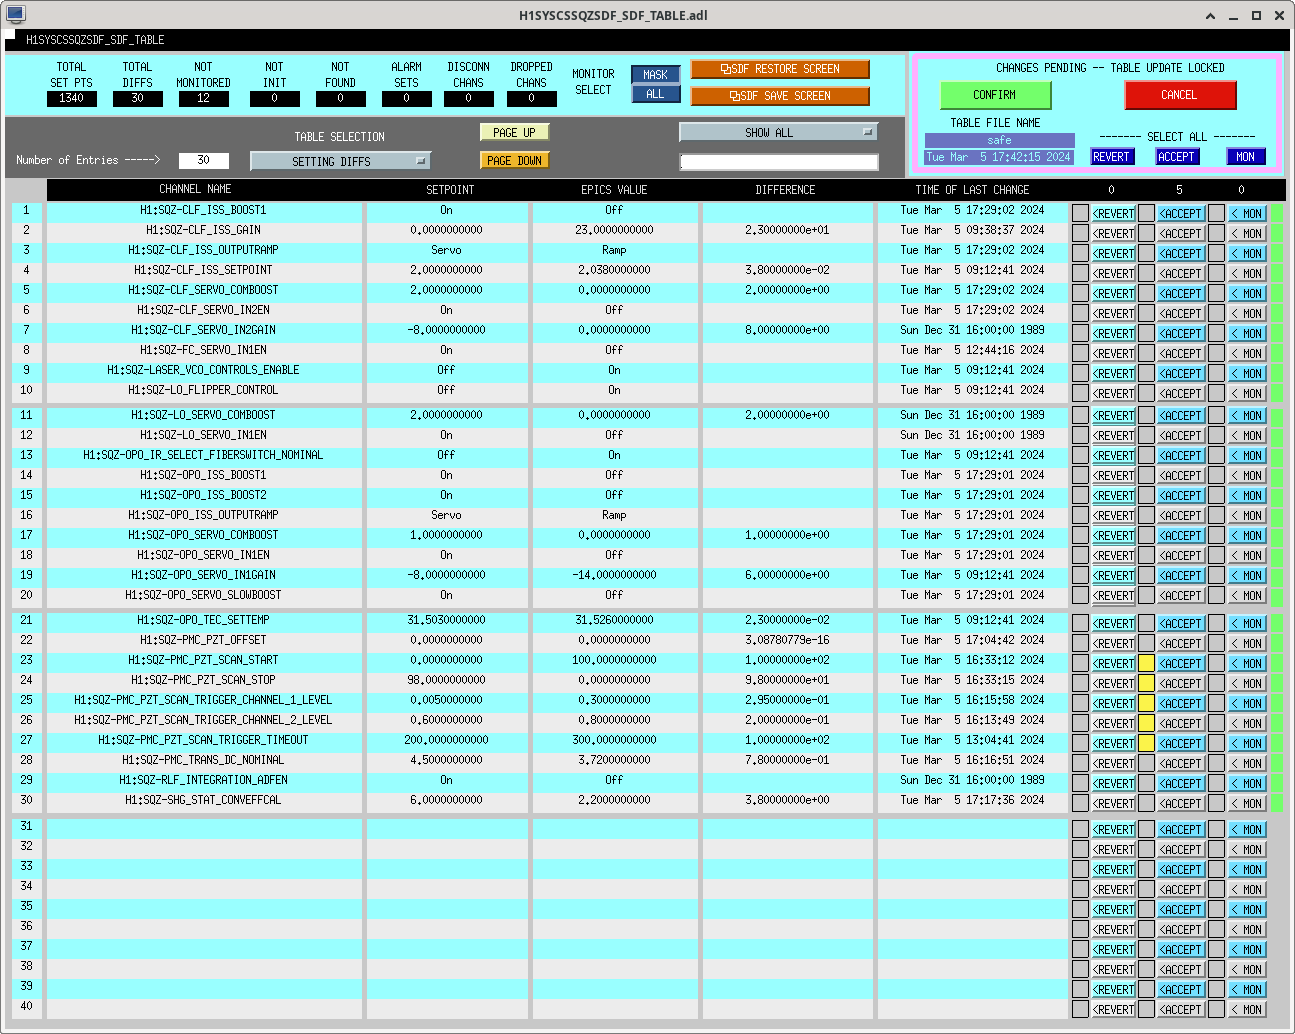The height and width of the screenshot is (1034, 1295).
Task: Expand the SHOW ALL dropdown
Action: 778,132
